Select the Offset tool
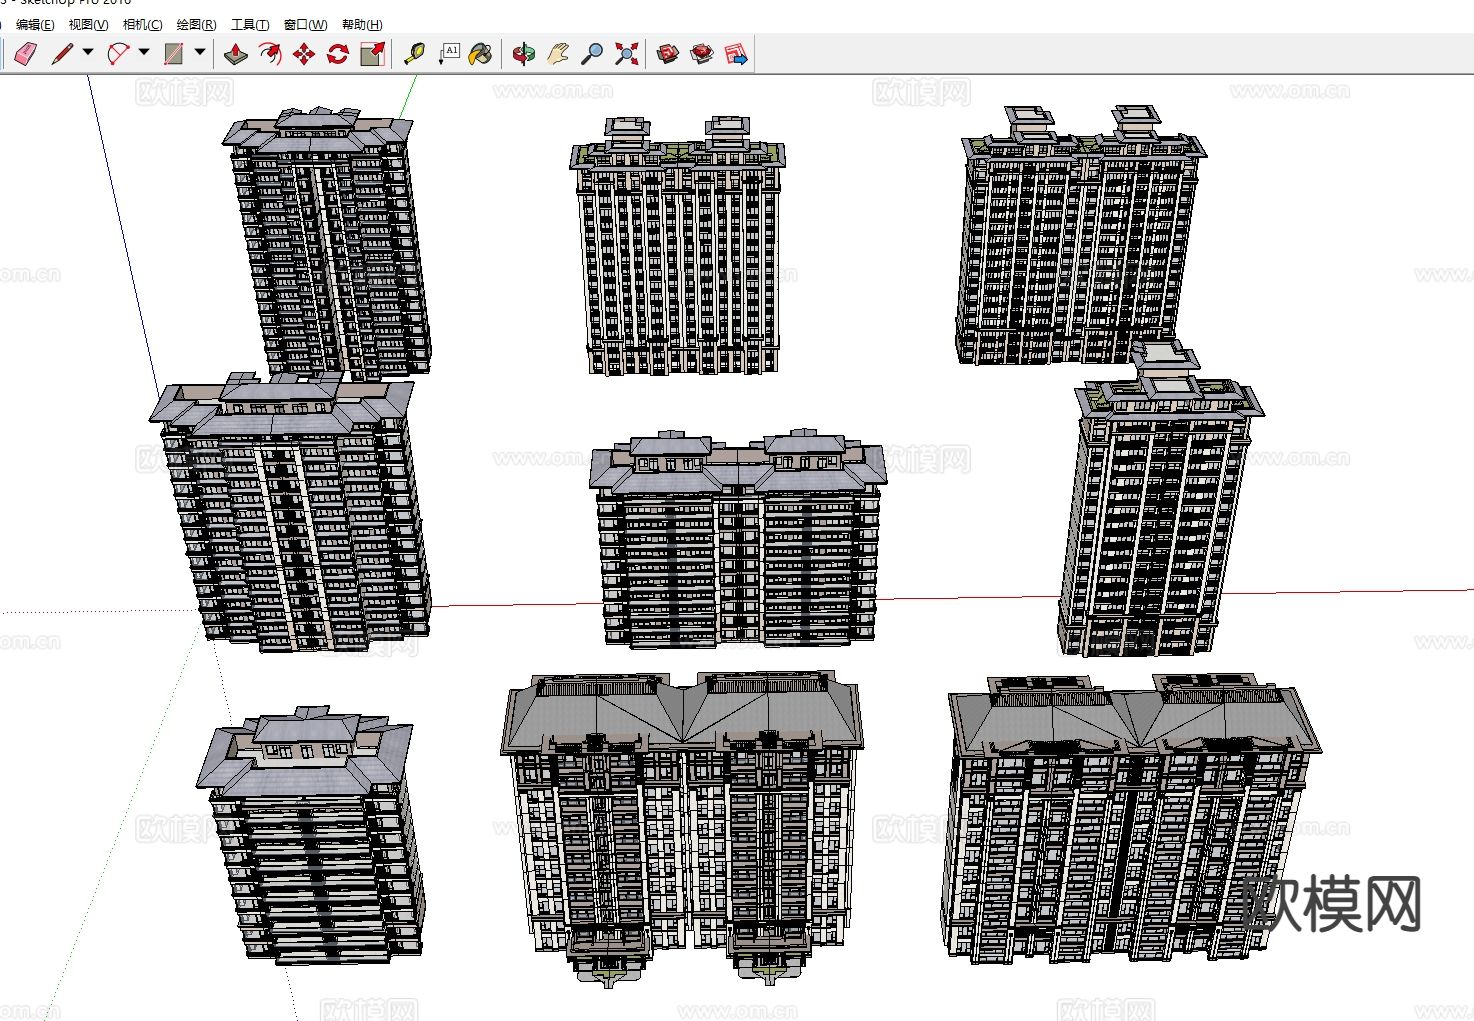This screenshot has width=1474, height=1021. (x=270, y=53)
